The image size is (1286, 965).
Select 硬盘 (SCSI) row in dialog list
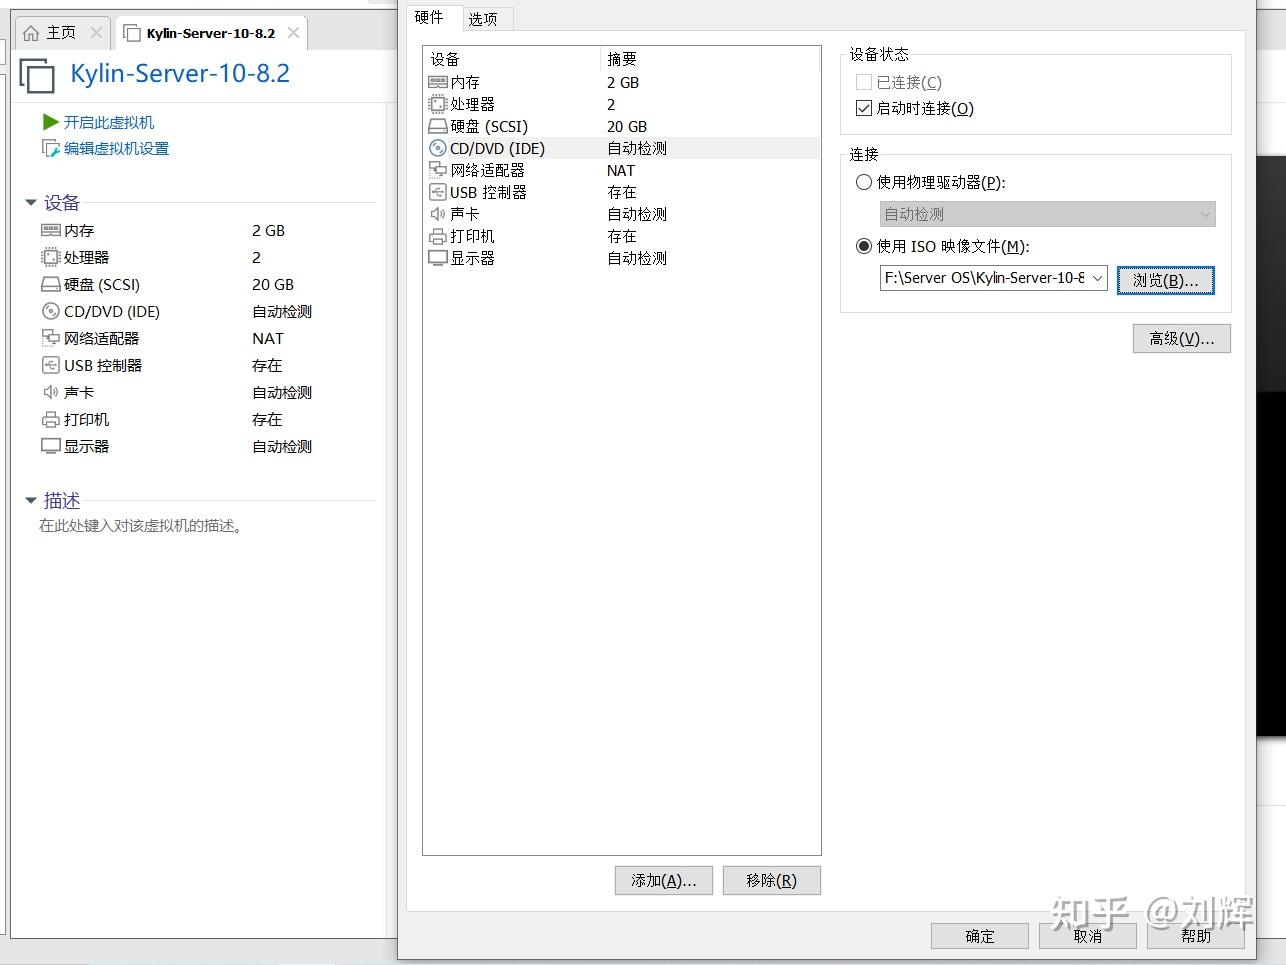tap(622, 126)
